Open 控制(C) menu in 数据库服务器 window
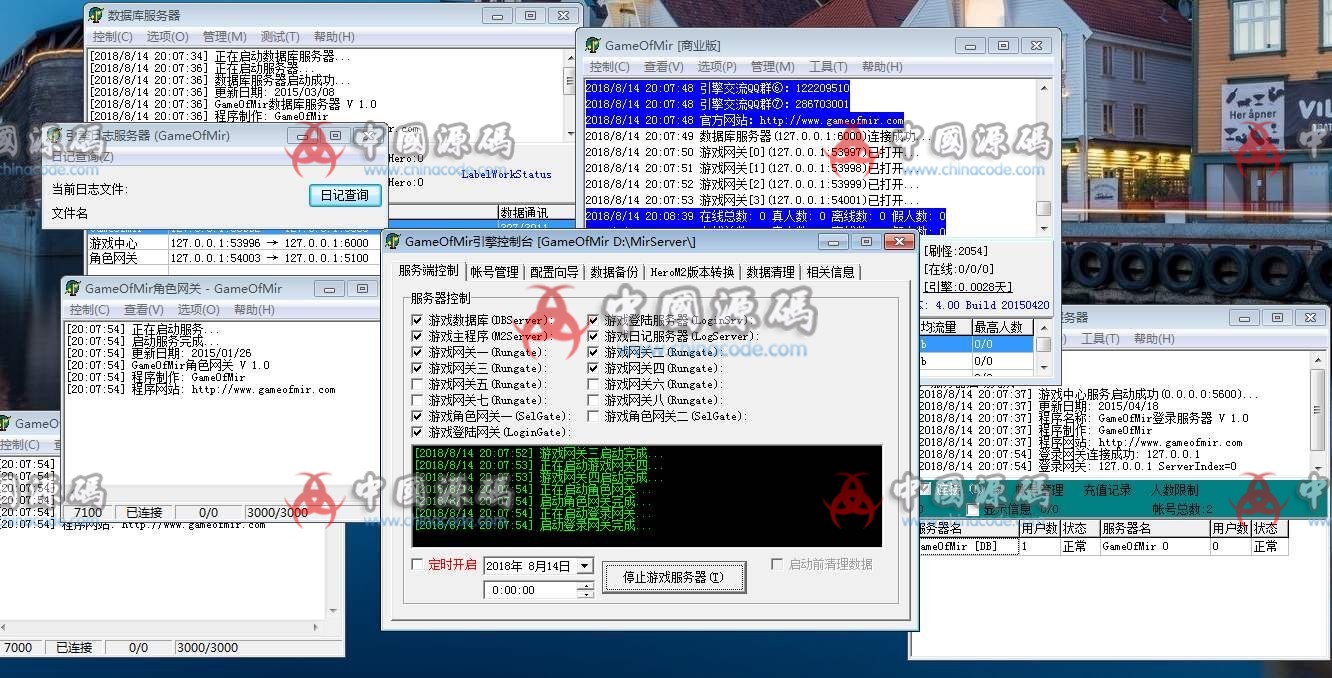This screenshot has width=1332, height=678. coord(112,37)
